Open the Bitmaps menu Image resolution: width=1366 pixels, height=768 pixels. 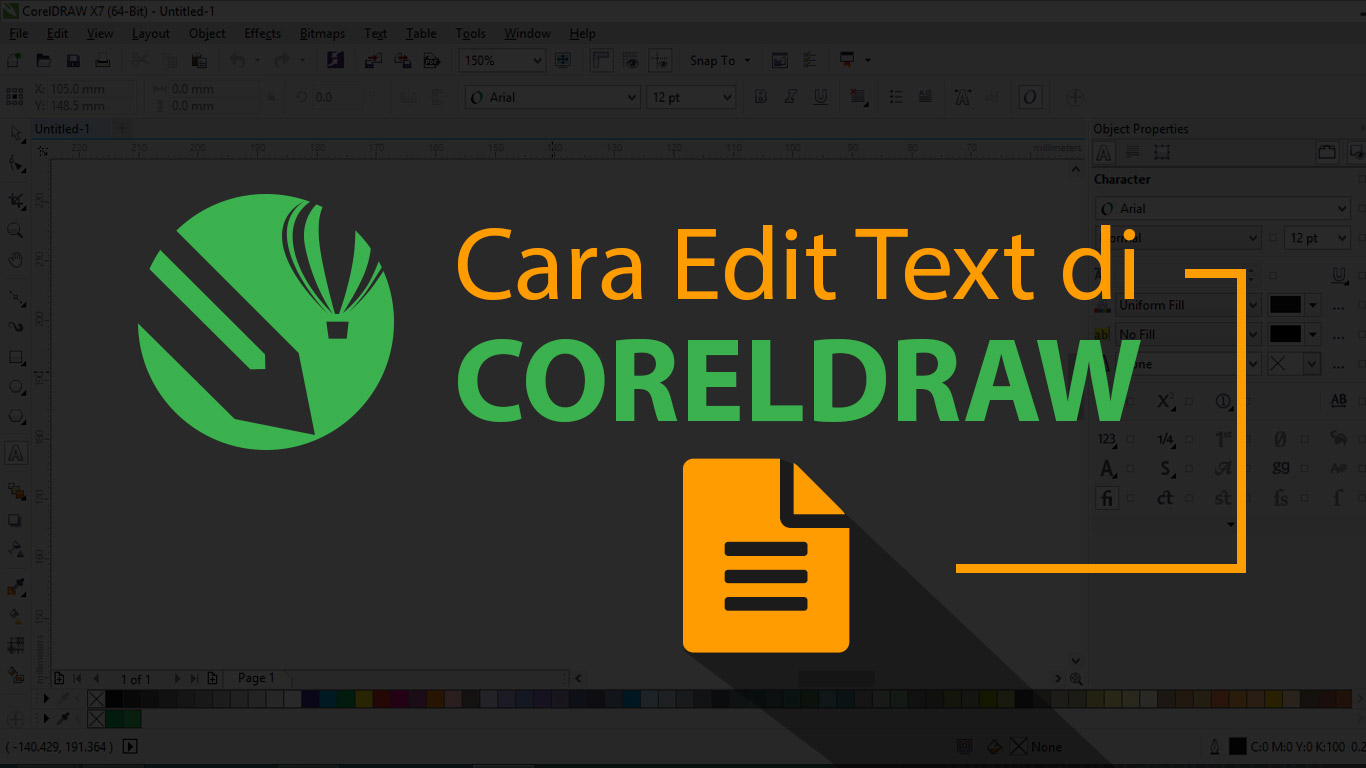(322, 33)
